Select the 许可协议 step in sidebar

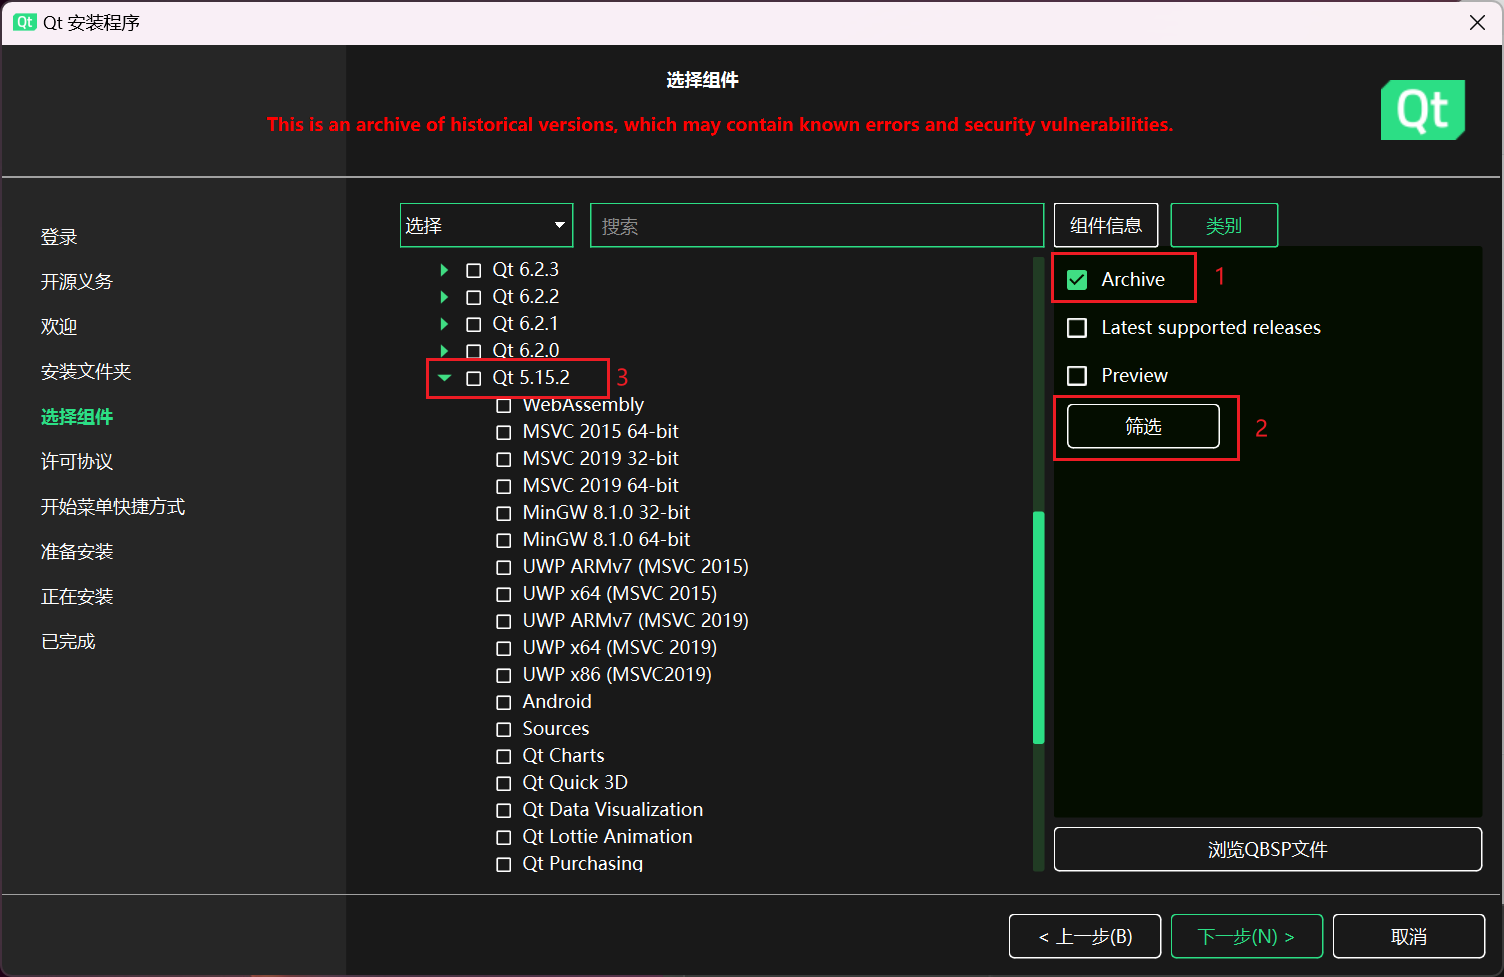tap(77, 462)
